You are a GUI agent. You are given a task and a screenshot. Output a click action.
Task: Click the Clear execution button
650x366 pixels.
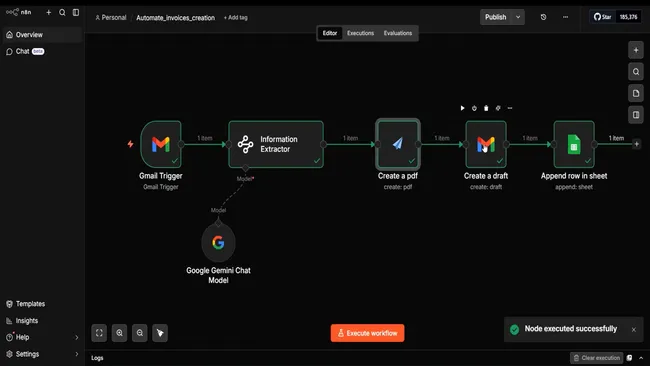click(597, 358)
